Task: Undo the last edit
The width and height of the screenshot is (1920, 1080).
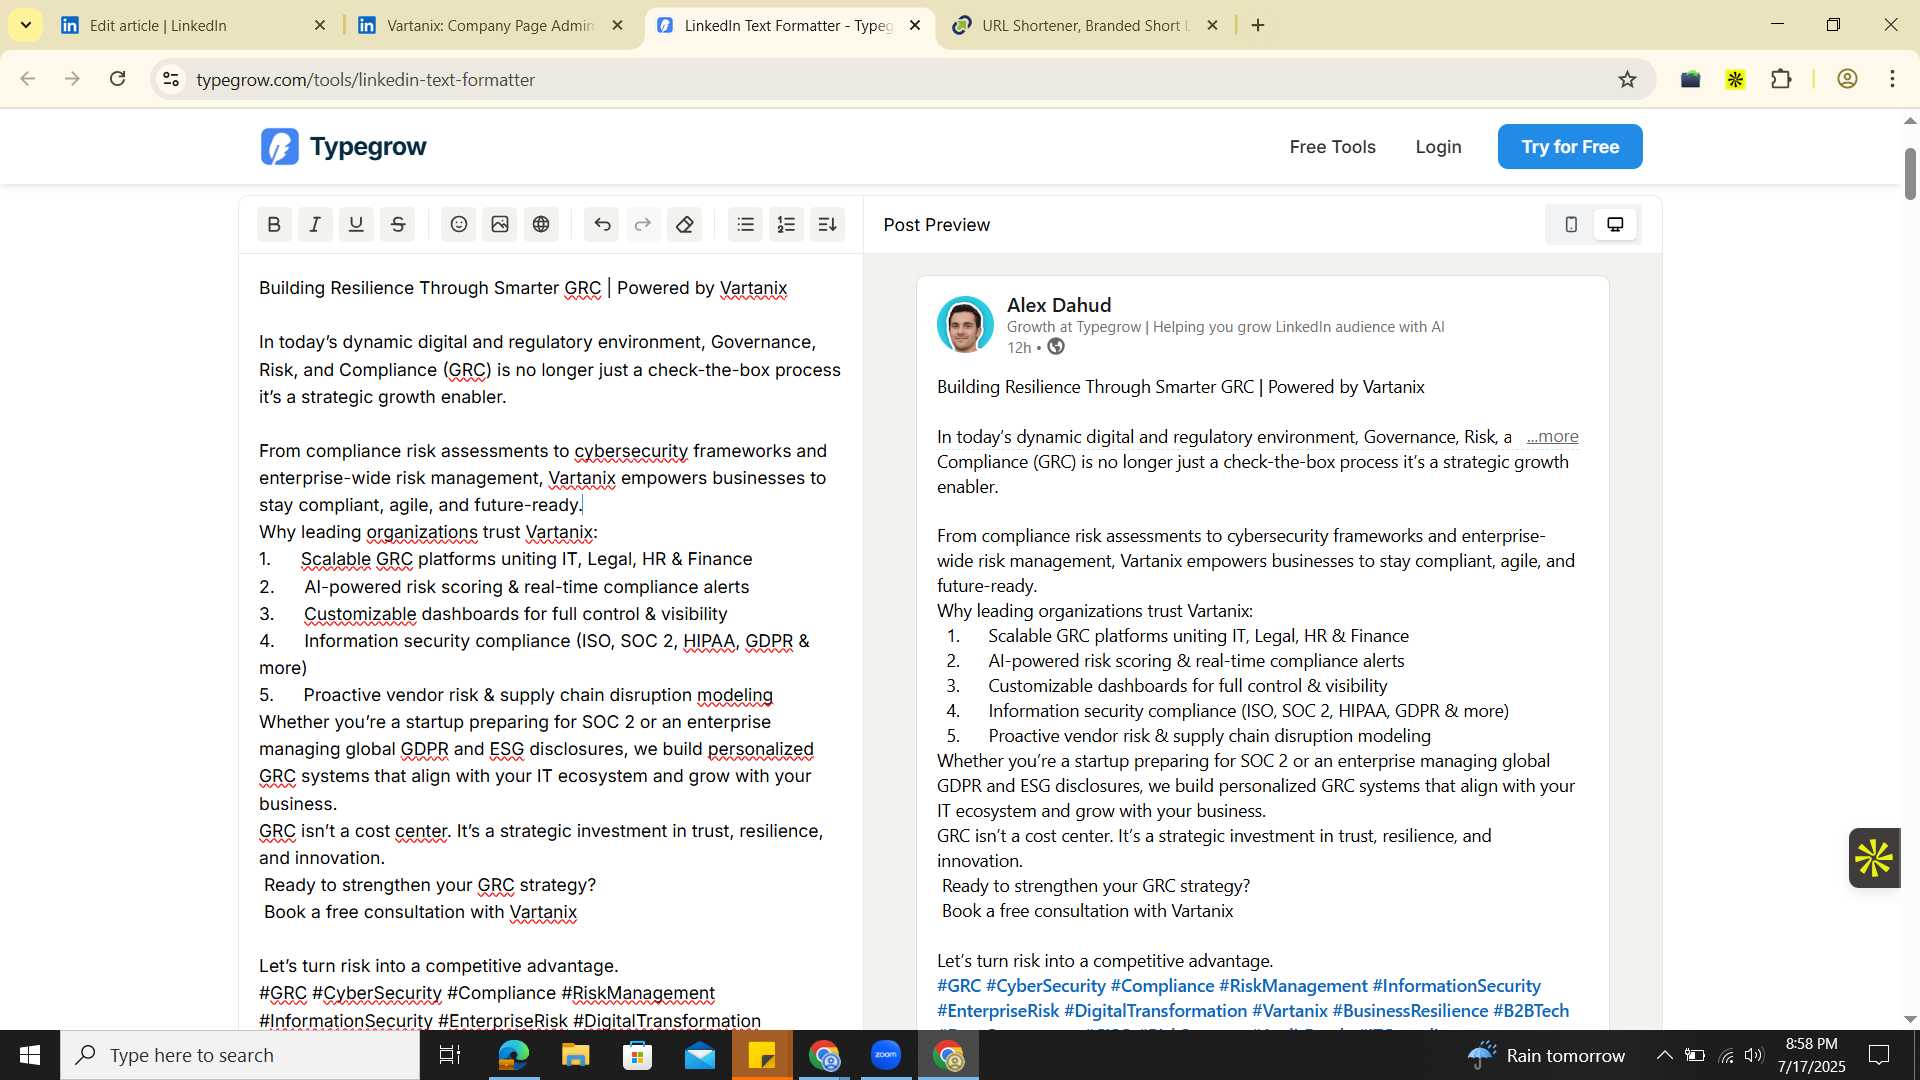Action: click(x=602, y=225)
